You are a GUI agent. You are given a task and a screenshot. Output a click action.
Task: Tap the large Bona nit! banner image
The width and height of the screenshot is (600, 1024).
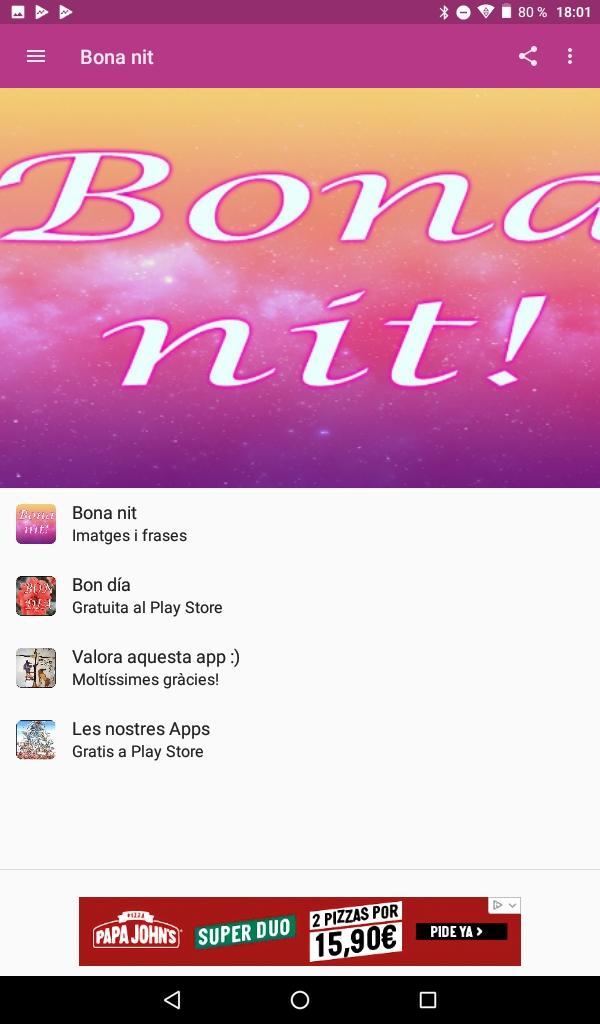click(x=300, y=287)
